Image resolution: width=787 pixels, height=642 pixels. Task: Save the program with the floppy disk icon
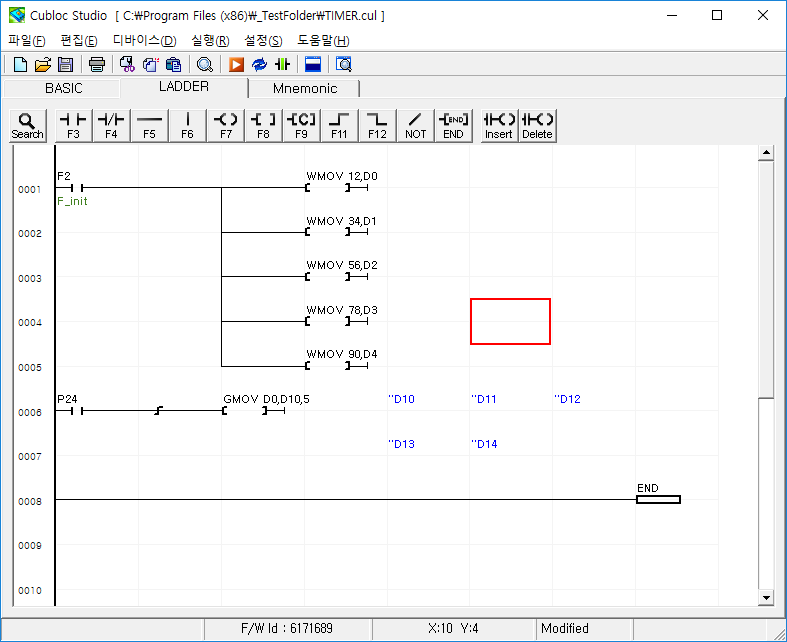(x=65, y=65)
